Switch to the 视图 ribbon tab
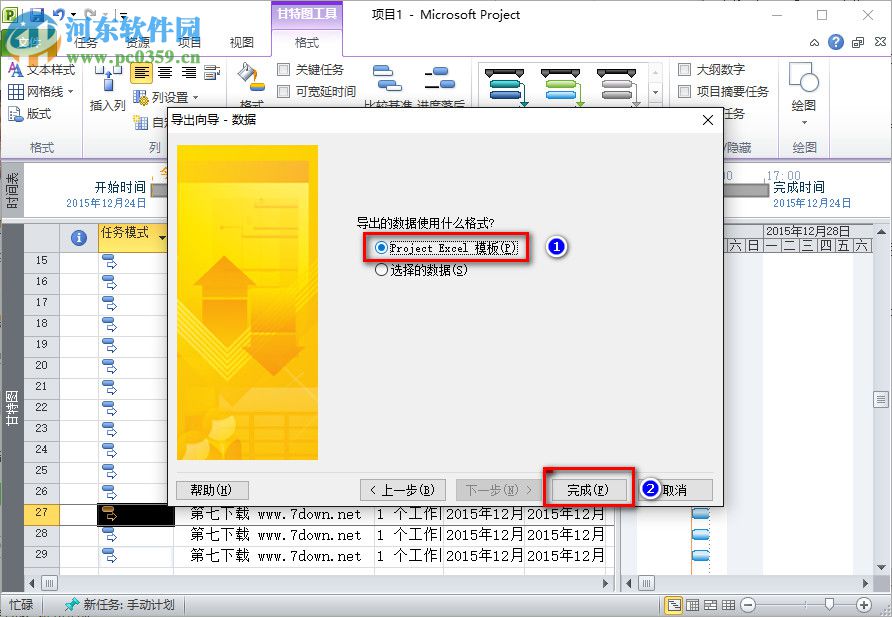 click(x=240, y=42)
